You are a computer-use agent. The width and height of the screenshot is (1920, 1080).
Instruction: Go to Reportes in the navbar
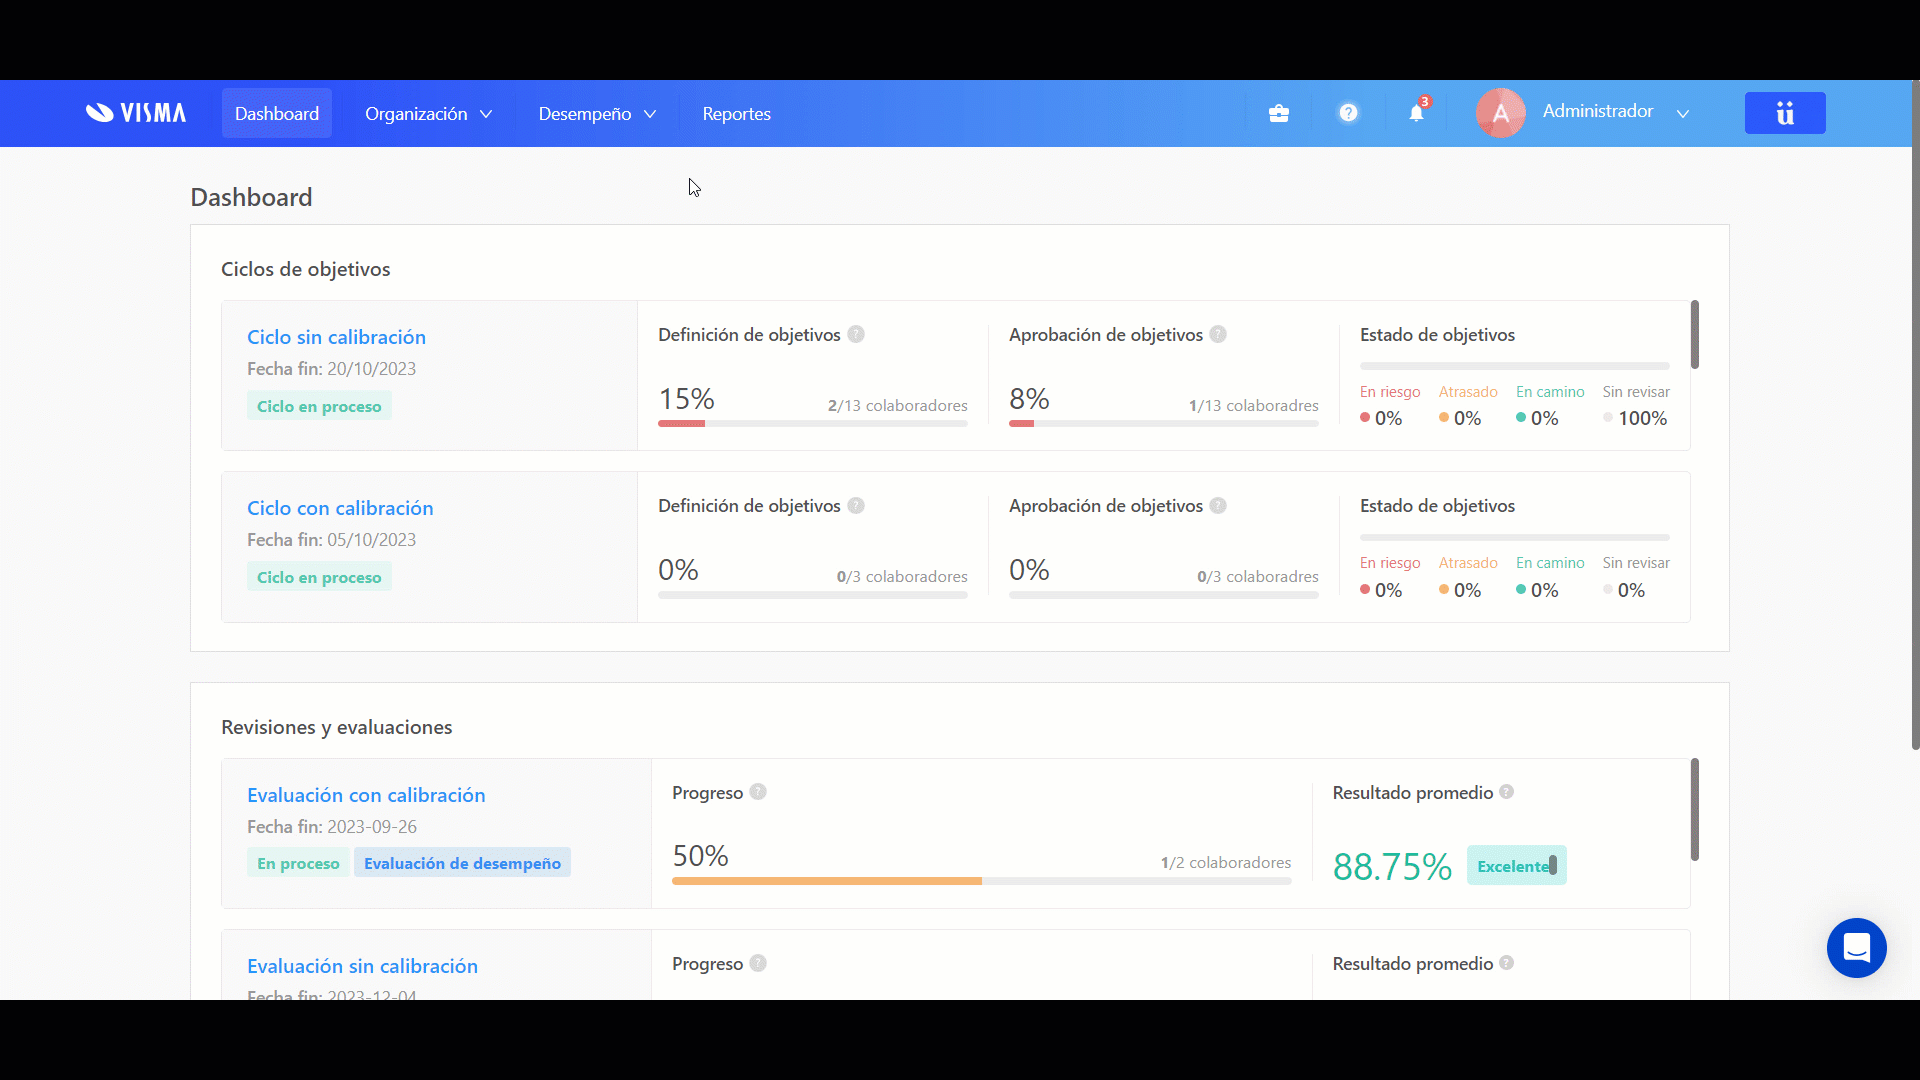coord(736,114)
